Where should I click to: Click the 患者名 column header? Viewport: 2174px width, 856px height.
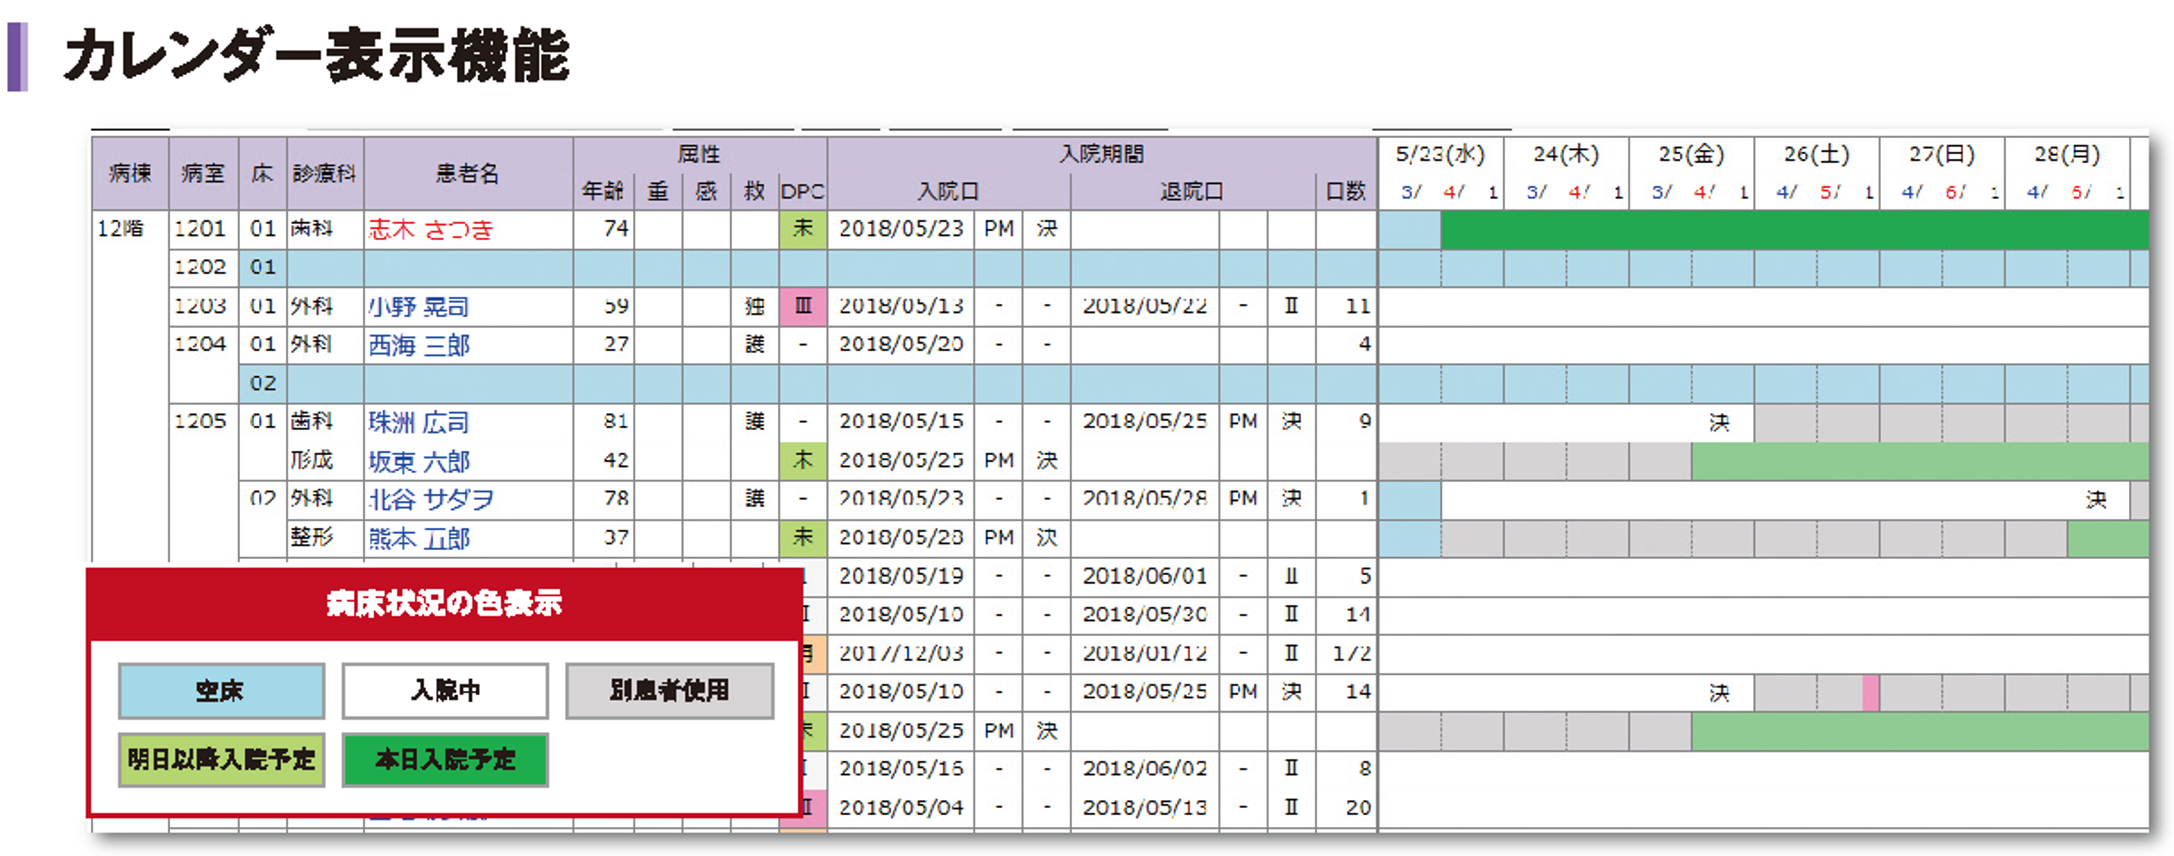point(467,174)
